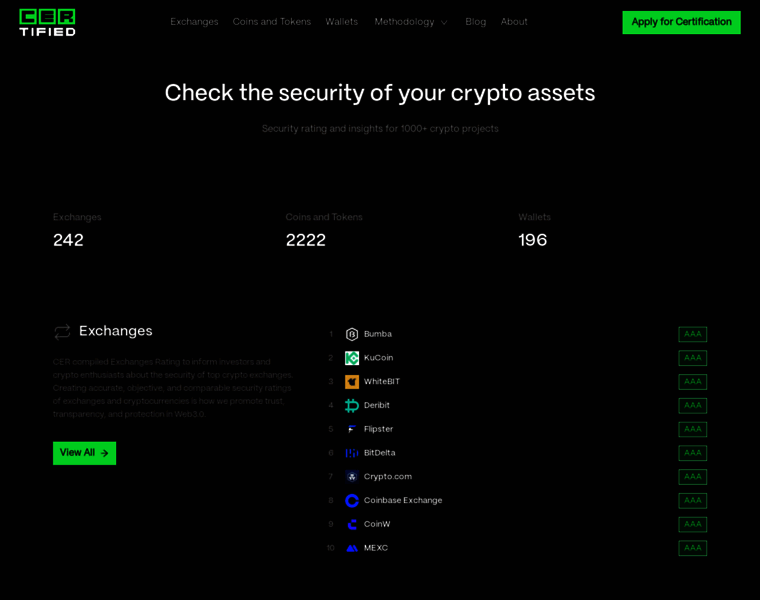This screenshot has height=600, width=760.
Task: Open the Crypto.com exchange link
Action: (x=388, y=476)
